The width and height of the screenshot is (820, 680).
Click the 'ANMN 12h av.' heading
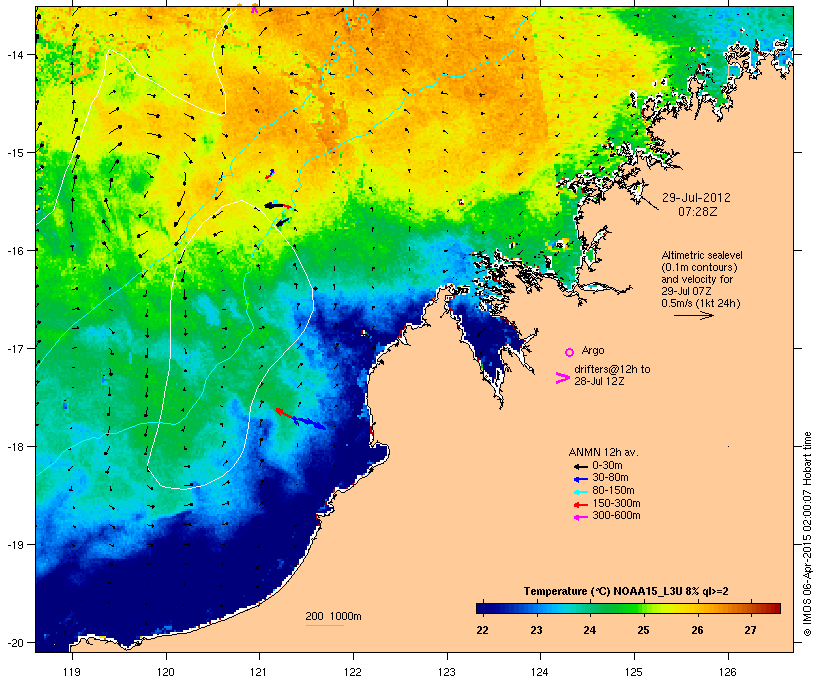(x=603, y=452)
